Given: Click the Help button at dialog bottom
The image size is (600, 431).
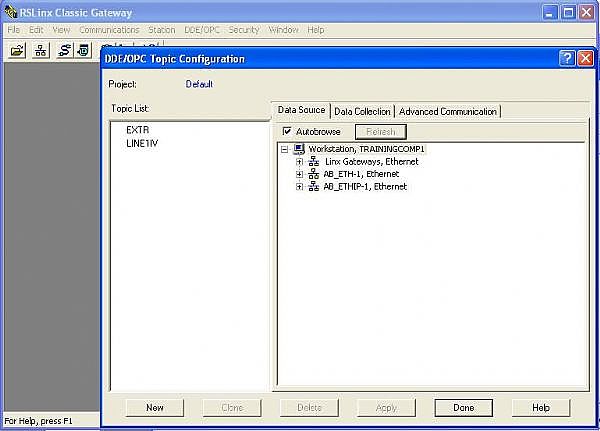Looking at the screenshot, I should pyautogui.click(x=541, y=408).
